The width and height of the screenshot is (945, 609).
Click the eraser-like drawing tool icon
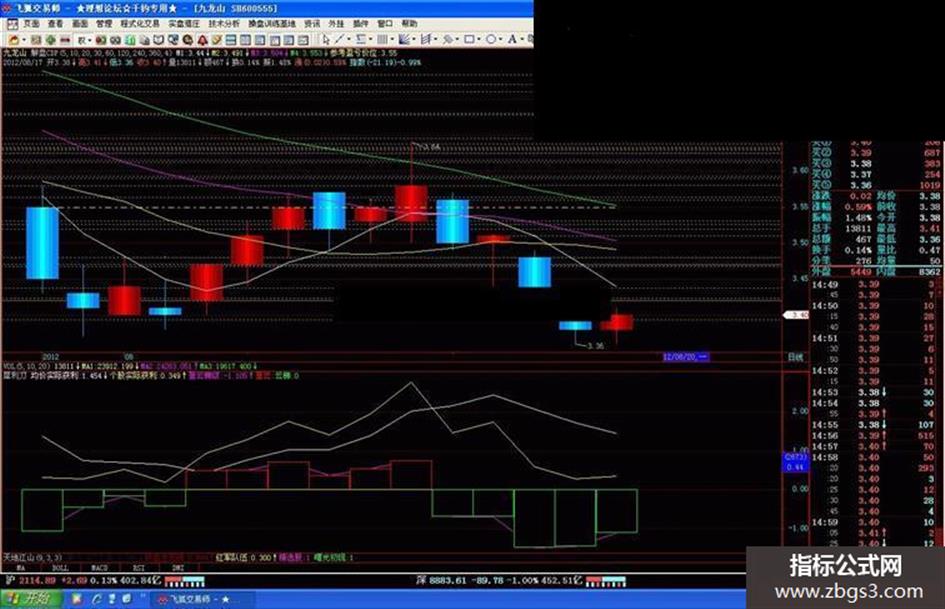point(448,40)
